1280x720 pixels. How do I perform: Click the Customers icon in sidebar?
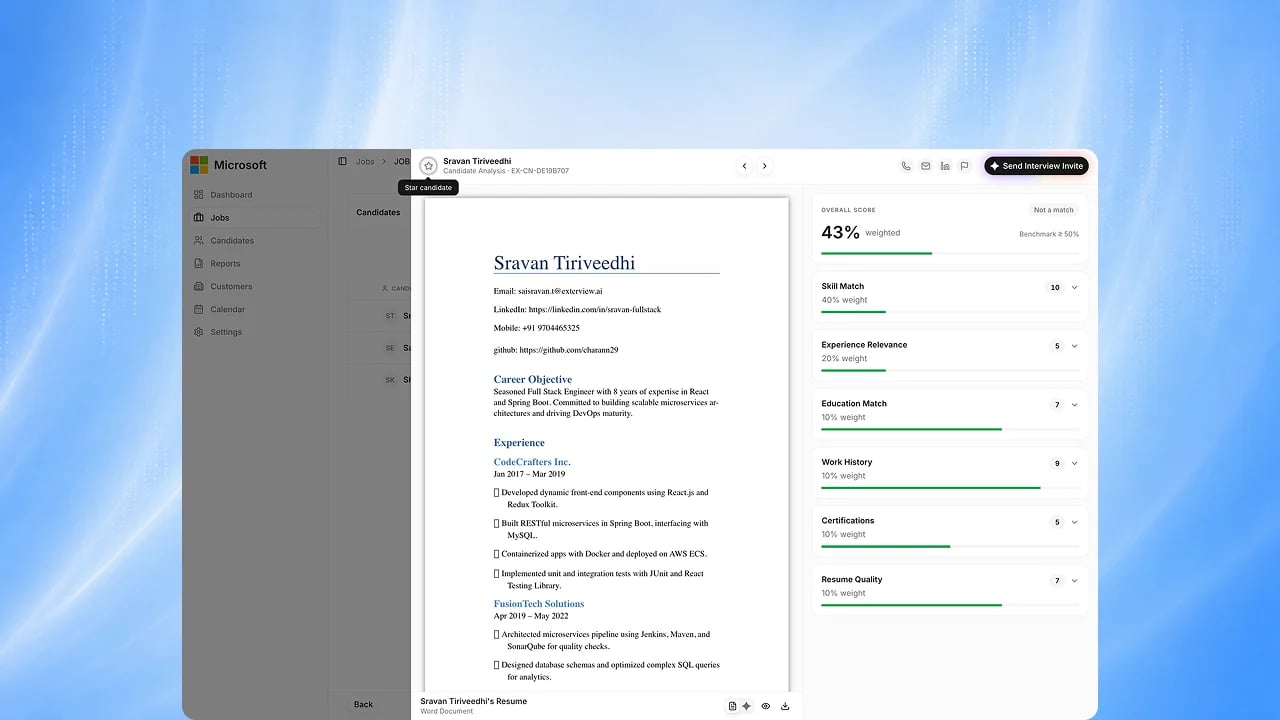click(199, 287)
